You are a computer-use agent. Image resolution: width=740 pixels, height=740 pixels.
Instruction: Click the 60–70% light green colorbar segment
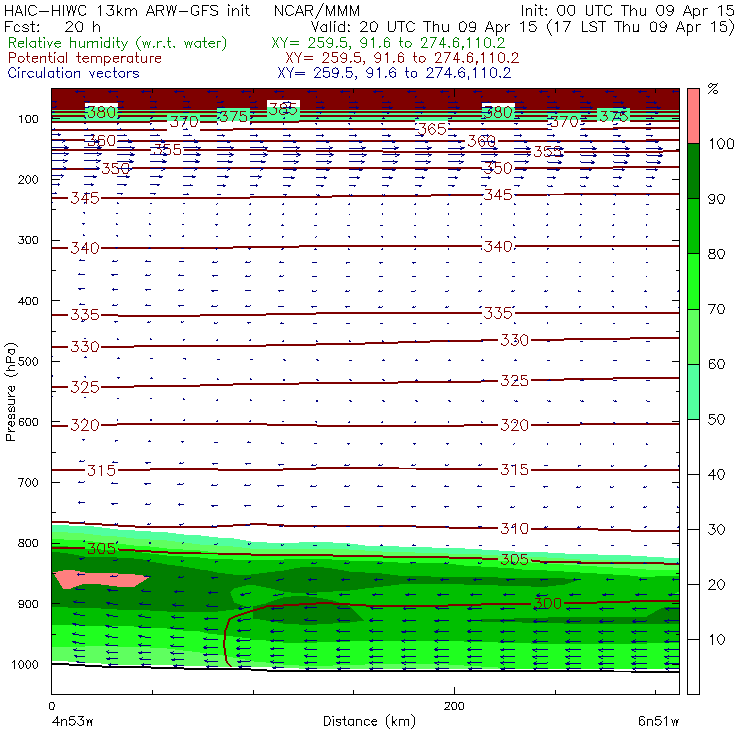(x=693, y=336)
